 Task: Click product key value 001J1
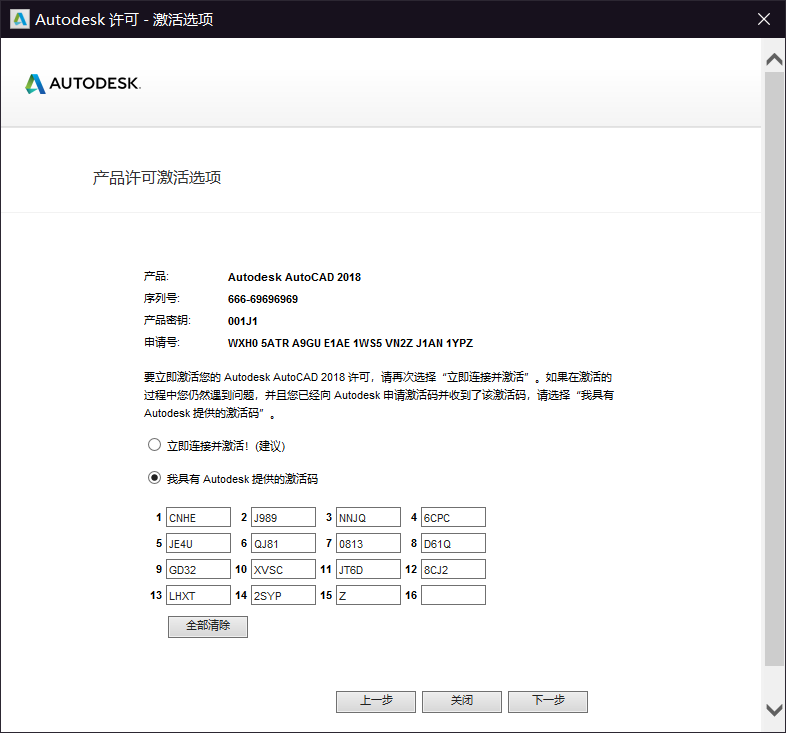[x=243, y=321]
